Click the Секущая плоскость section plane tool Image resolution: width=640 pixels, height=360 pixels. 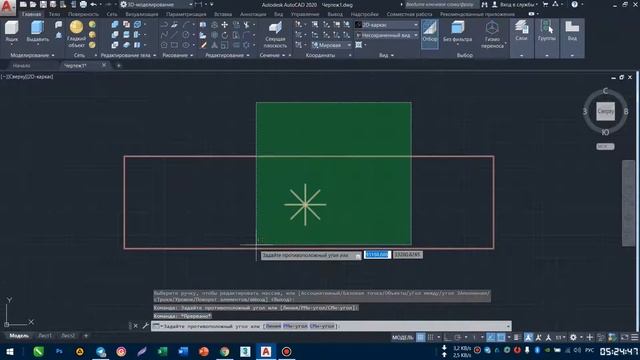tap(275, 35)
